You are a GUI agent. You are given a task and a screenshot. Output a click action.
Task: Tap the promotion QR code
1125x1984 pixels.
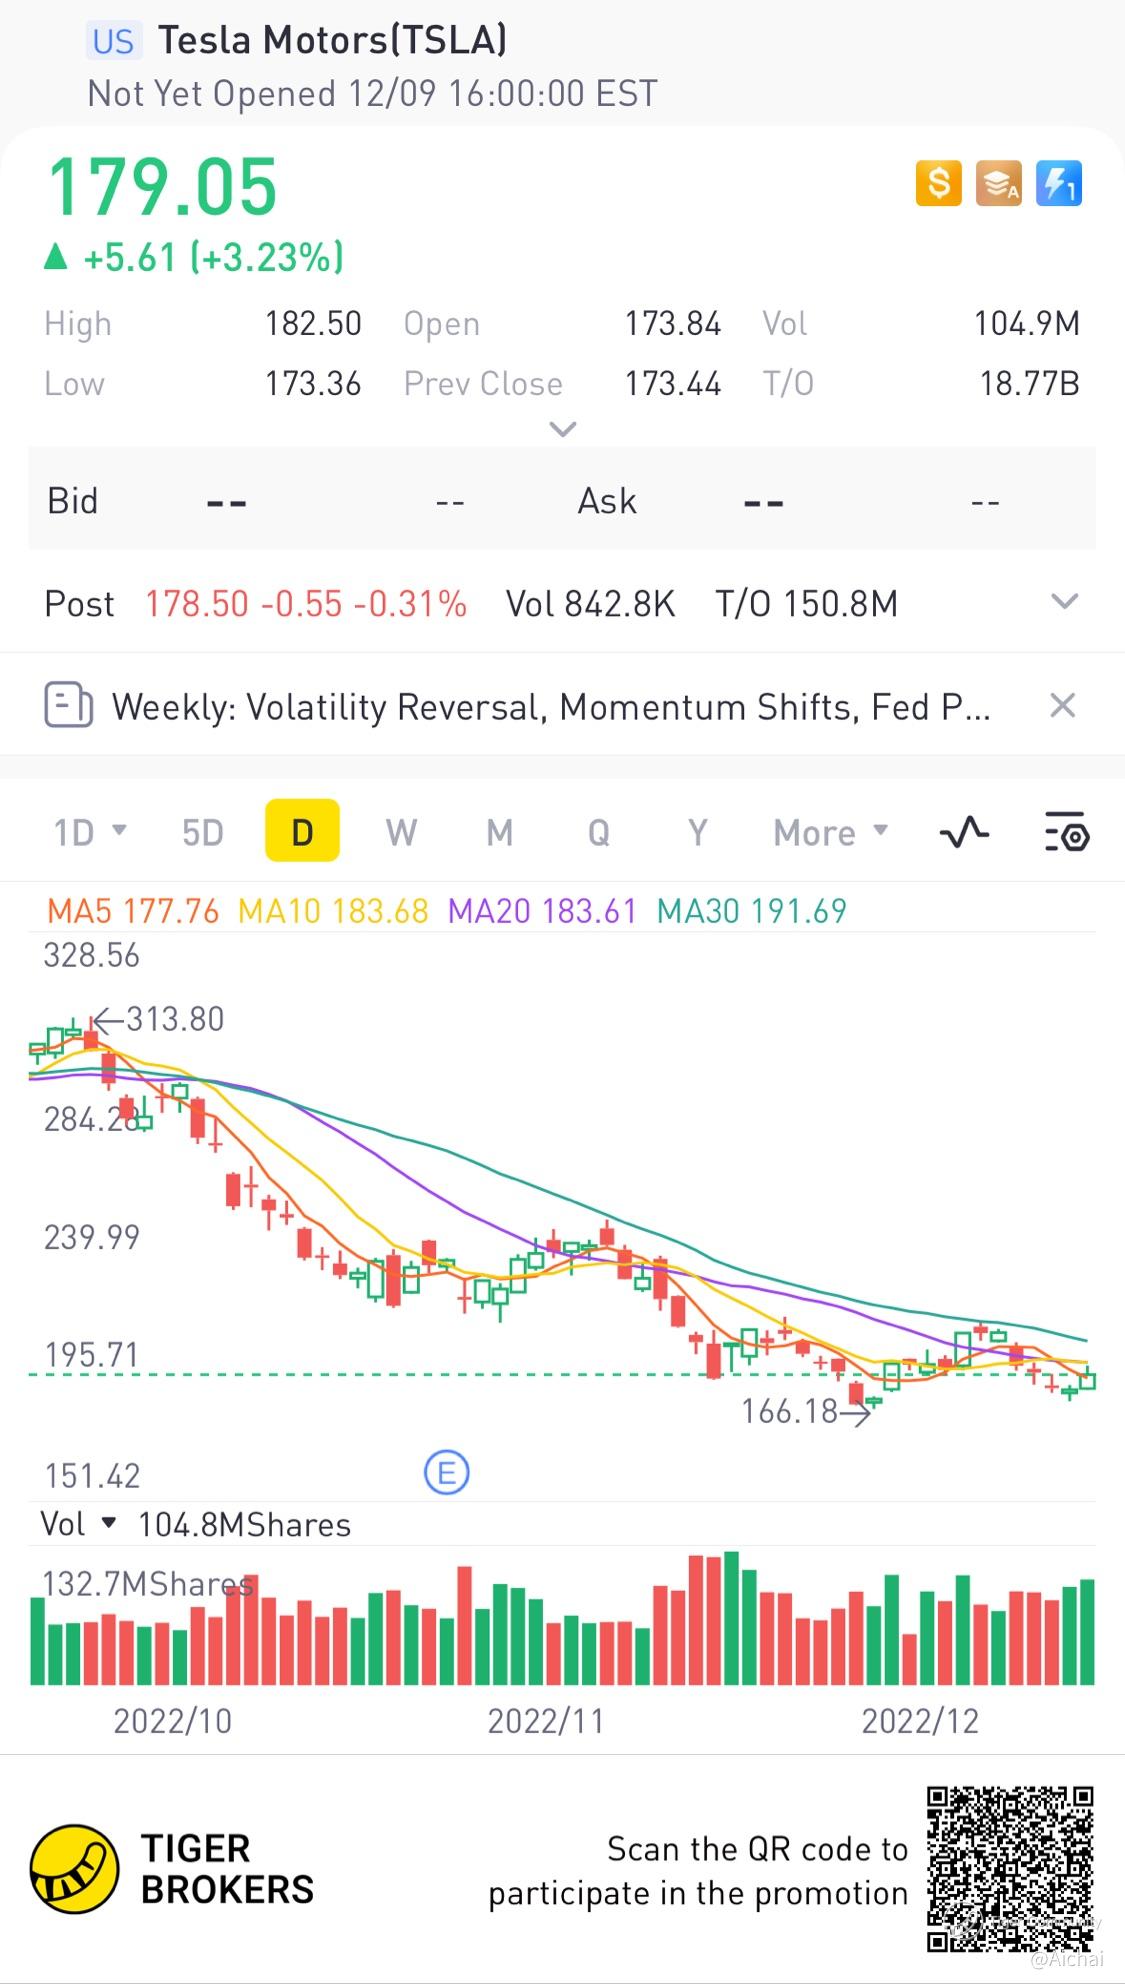(1009, 1869)
